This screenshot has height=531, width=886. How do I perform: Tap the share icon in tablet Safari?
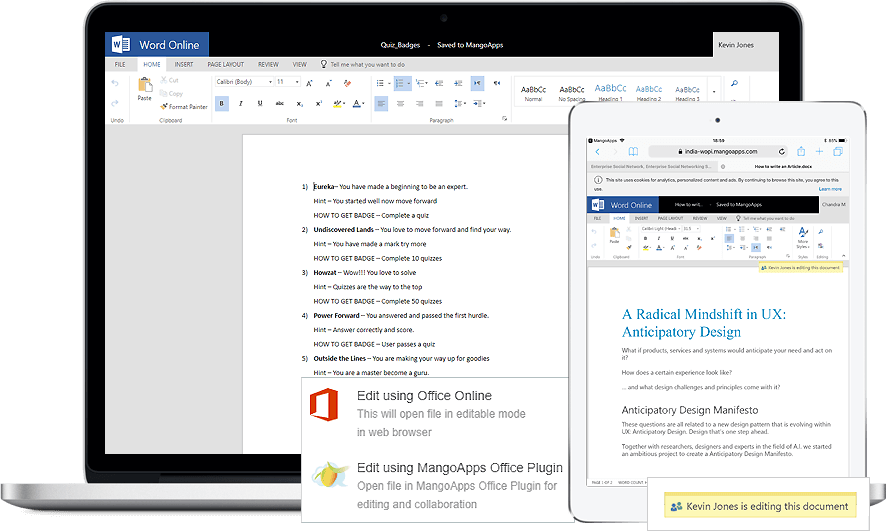(801, 151)
